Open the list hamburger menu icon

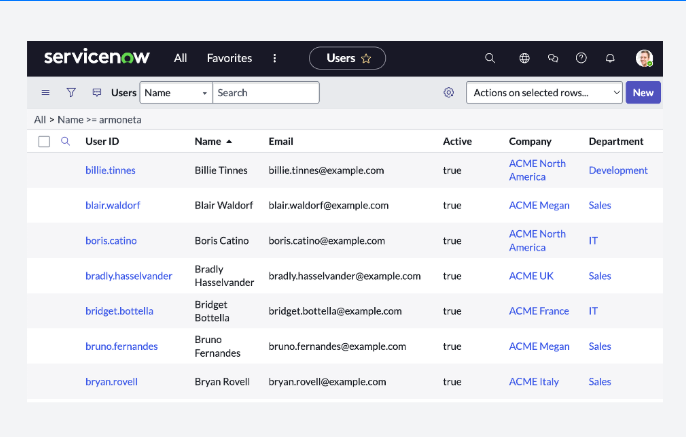tap(46, 93)
